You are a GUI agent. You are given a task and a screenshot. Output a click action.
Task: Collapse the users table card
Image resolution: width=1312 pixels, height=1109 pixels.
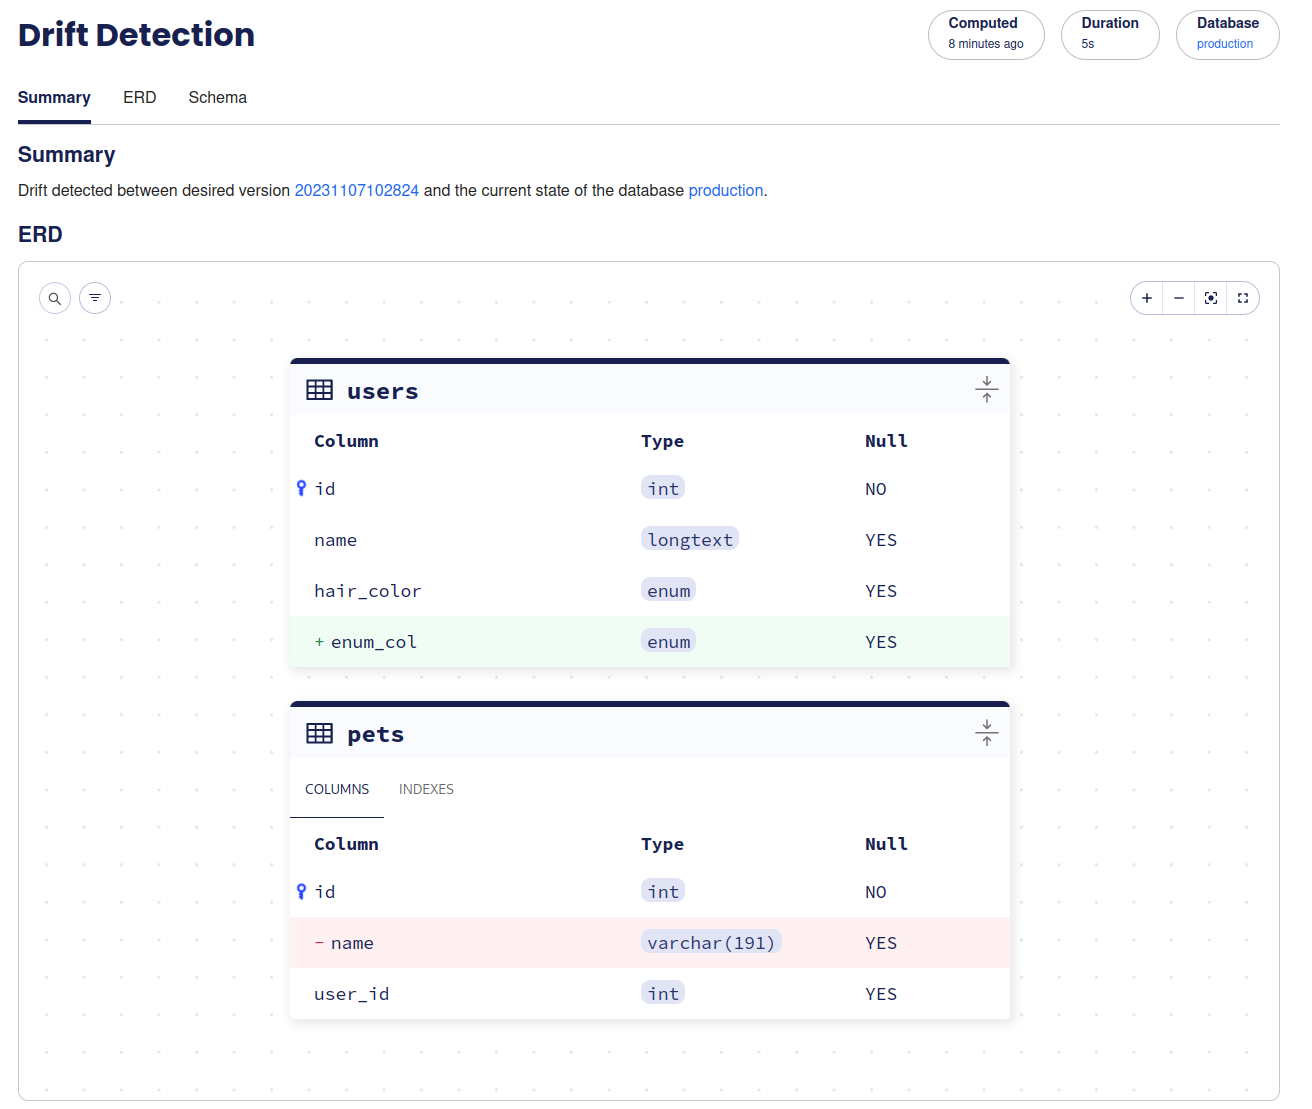click(x=986, y=390)
